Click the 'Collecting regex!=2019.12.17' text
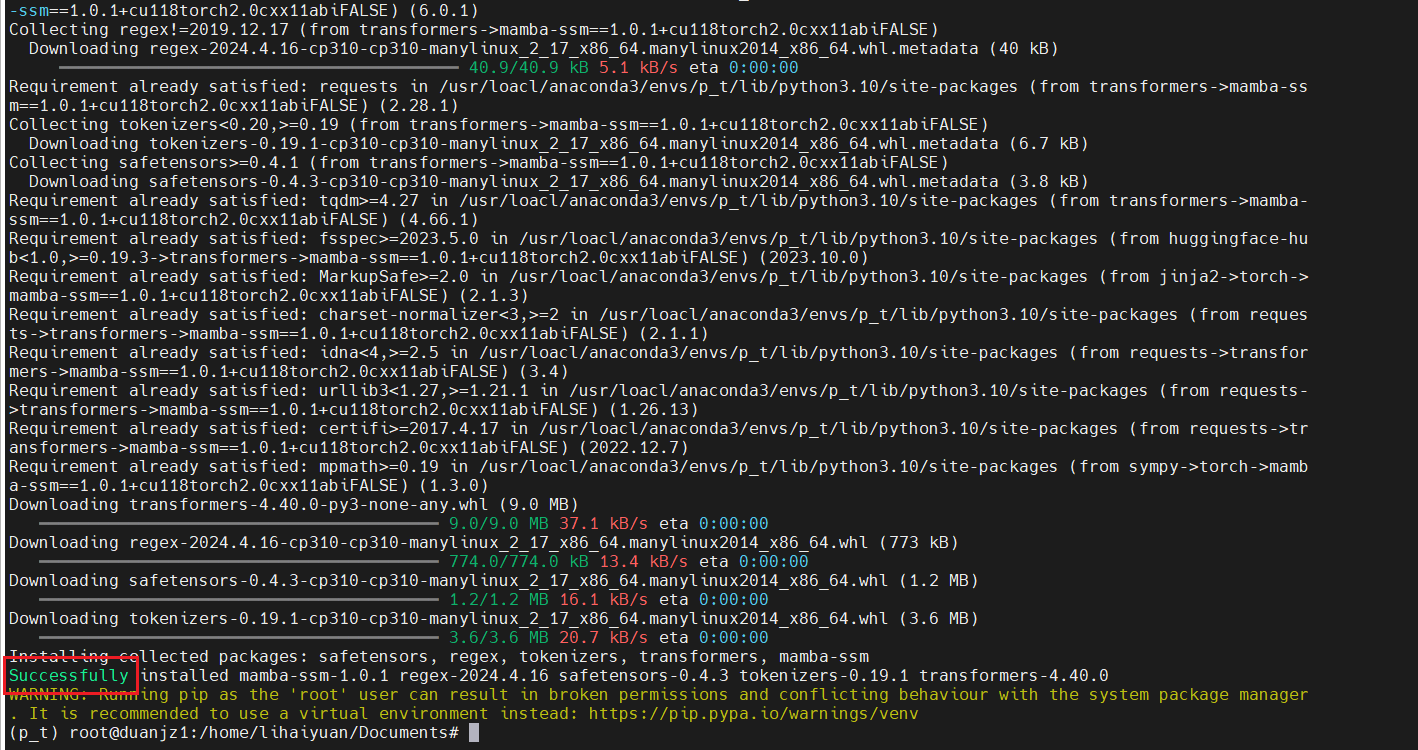This screenshot has width=1418, height=750. tap(148, 30)
